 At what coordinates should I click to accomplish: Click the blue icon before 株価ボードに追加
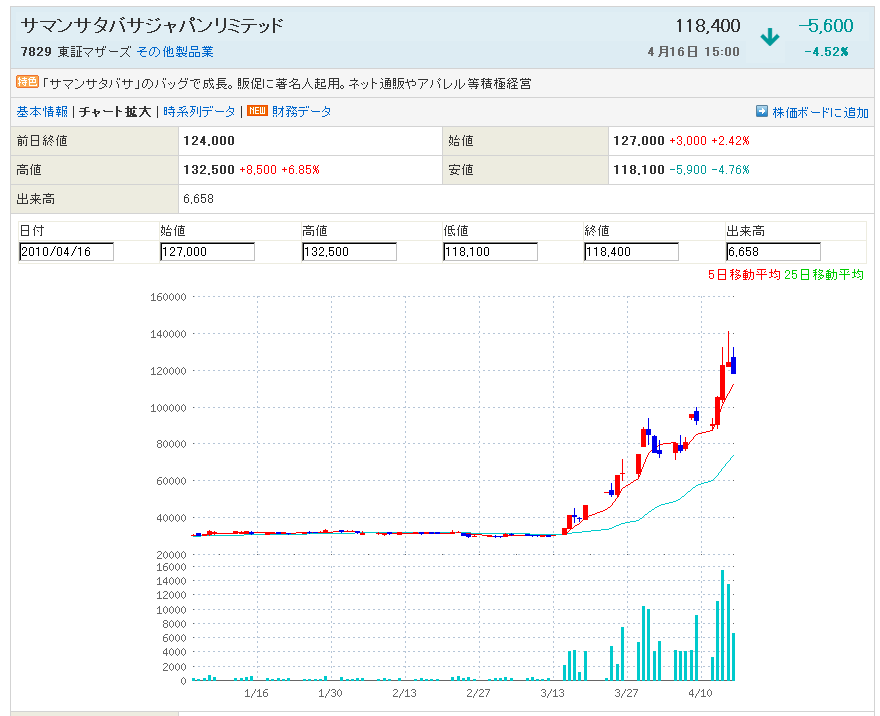coord(761,112)
